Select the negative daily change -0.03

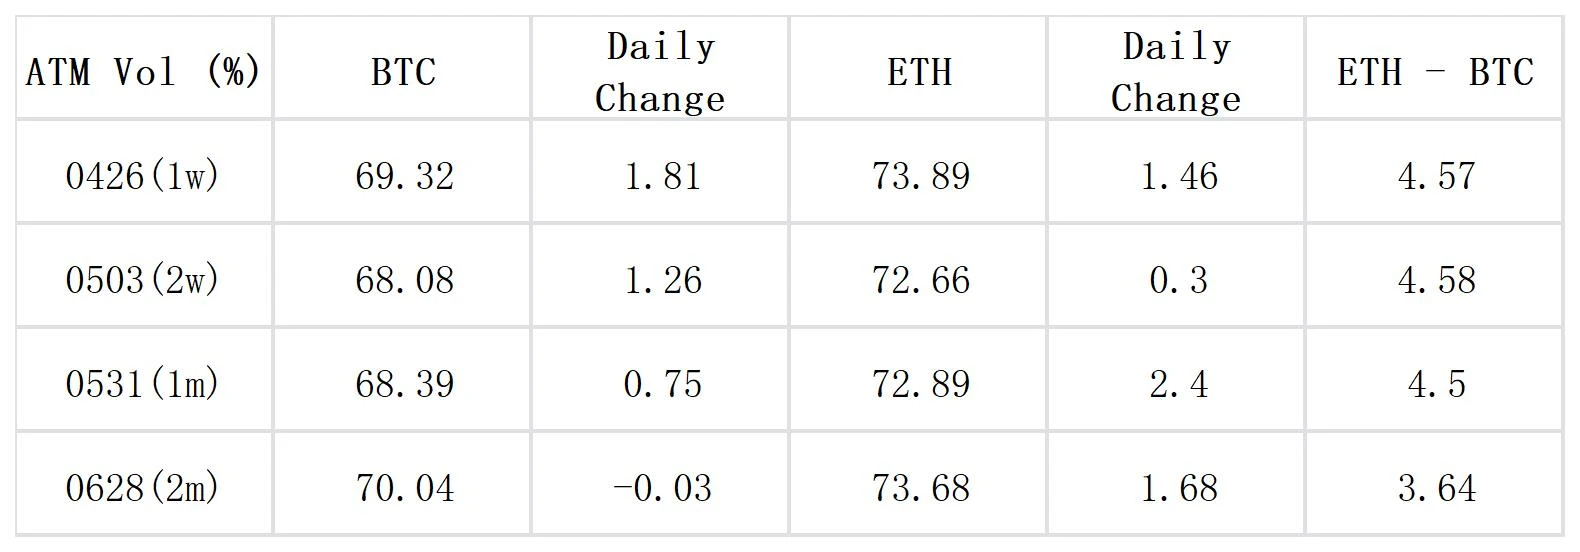(x=661, y=488)
